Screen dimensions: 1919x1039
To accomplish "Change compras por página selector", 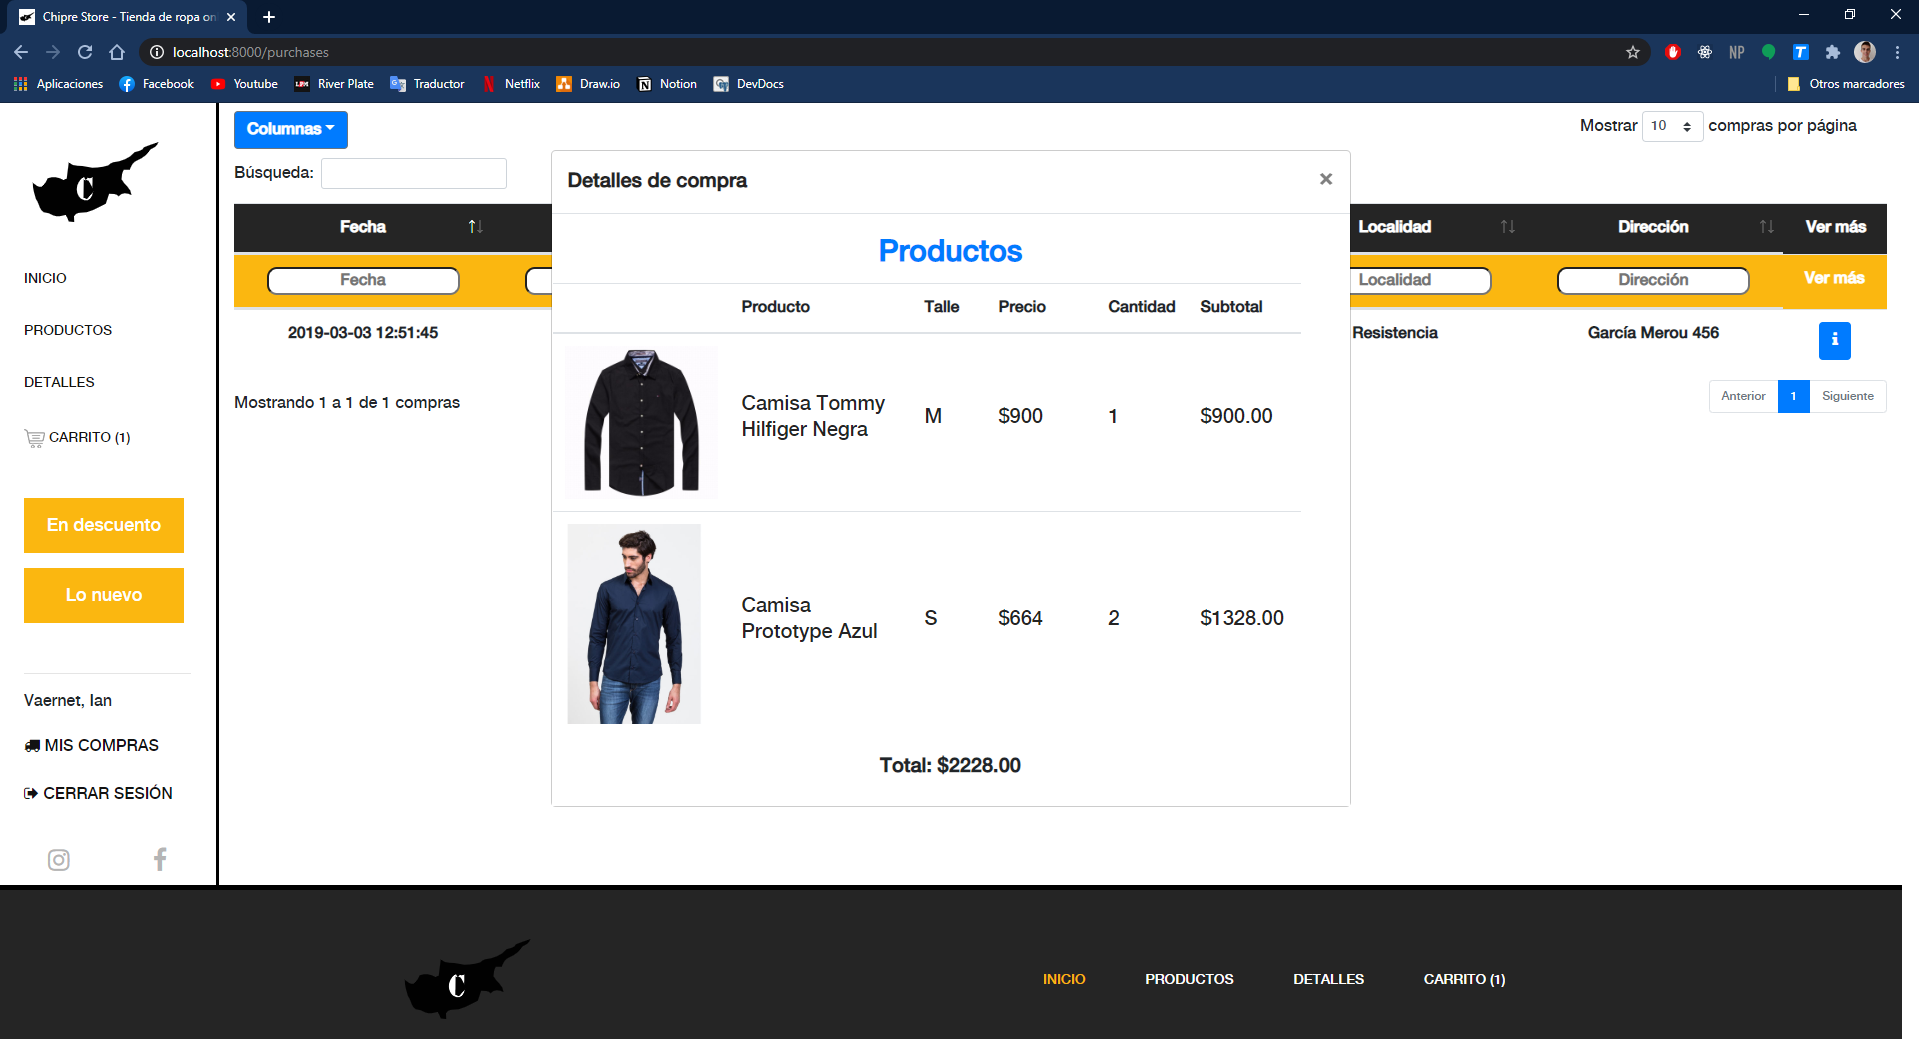I will [x=1672, y=126].
